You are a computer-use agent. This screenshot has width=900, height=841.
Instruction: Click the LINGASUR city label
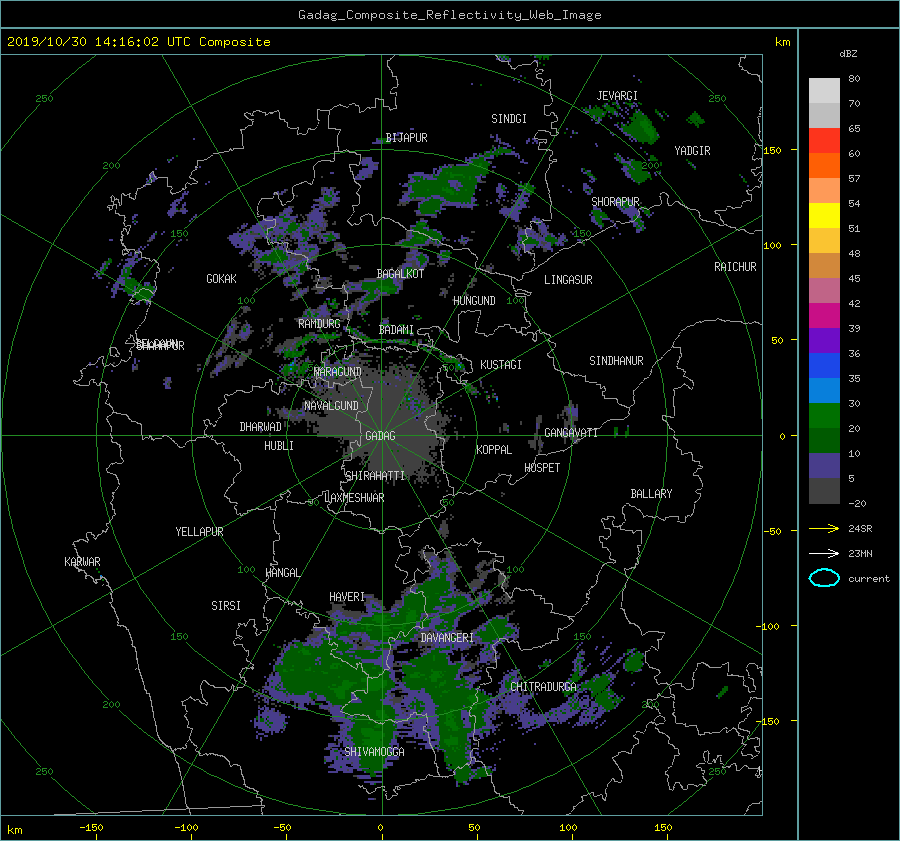(x=568, y=280)
